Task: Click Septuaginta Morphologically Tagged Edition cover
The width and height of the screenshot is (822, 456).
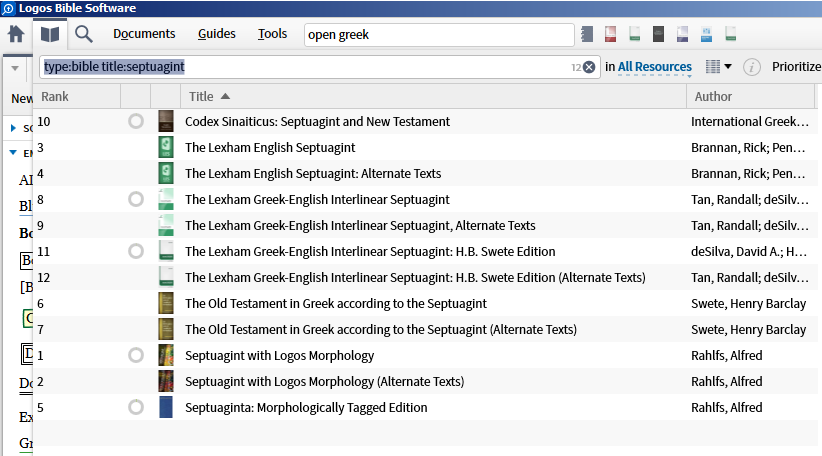Action: 166,407
